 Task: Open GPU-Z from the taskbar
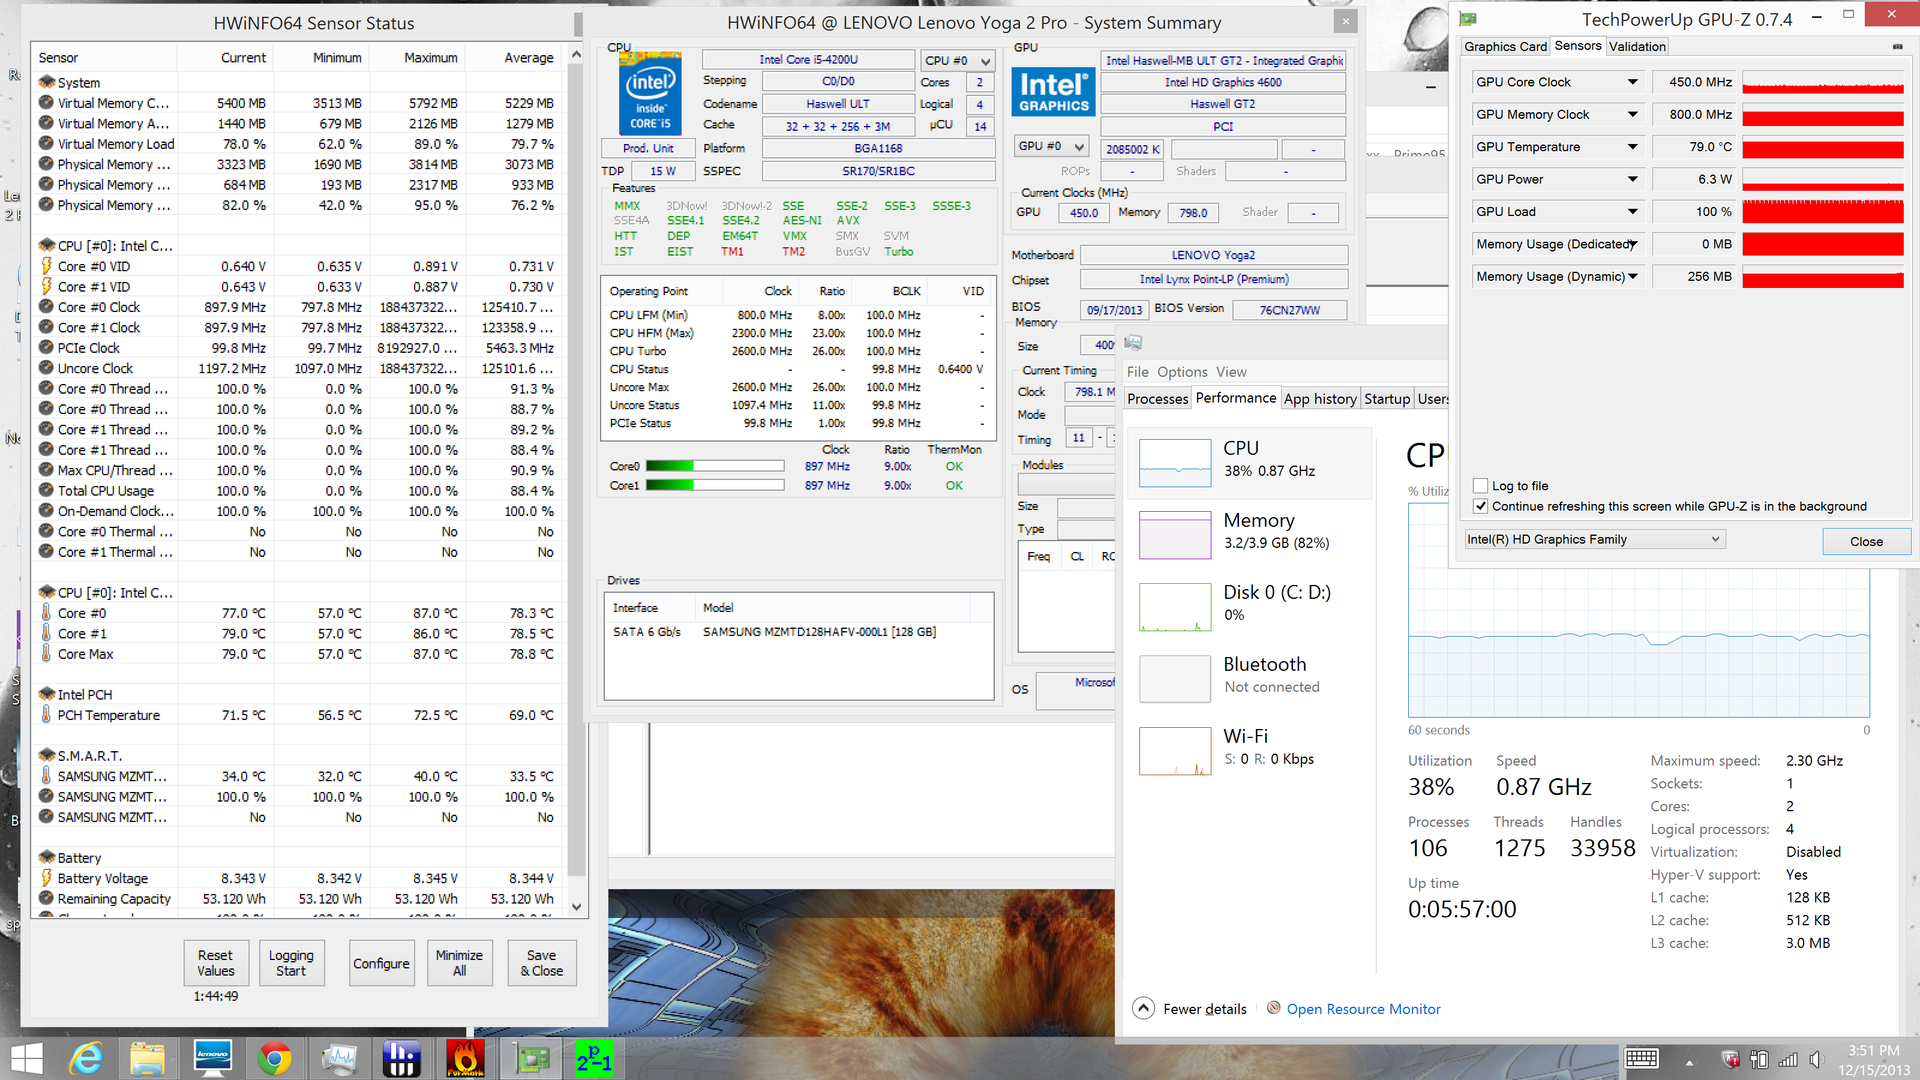531,1058
